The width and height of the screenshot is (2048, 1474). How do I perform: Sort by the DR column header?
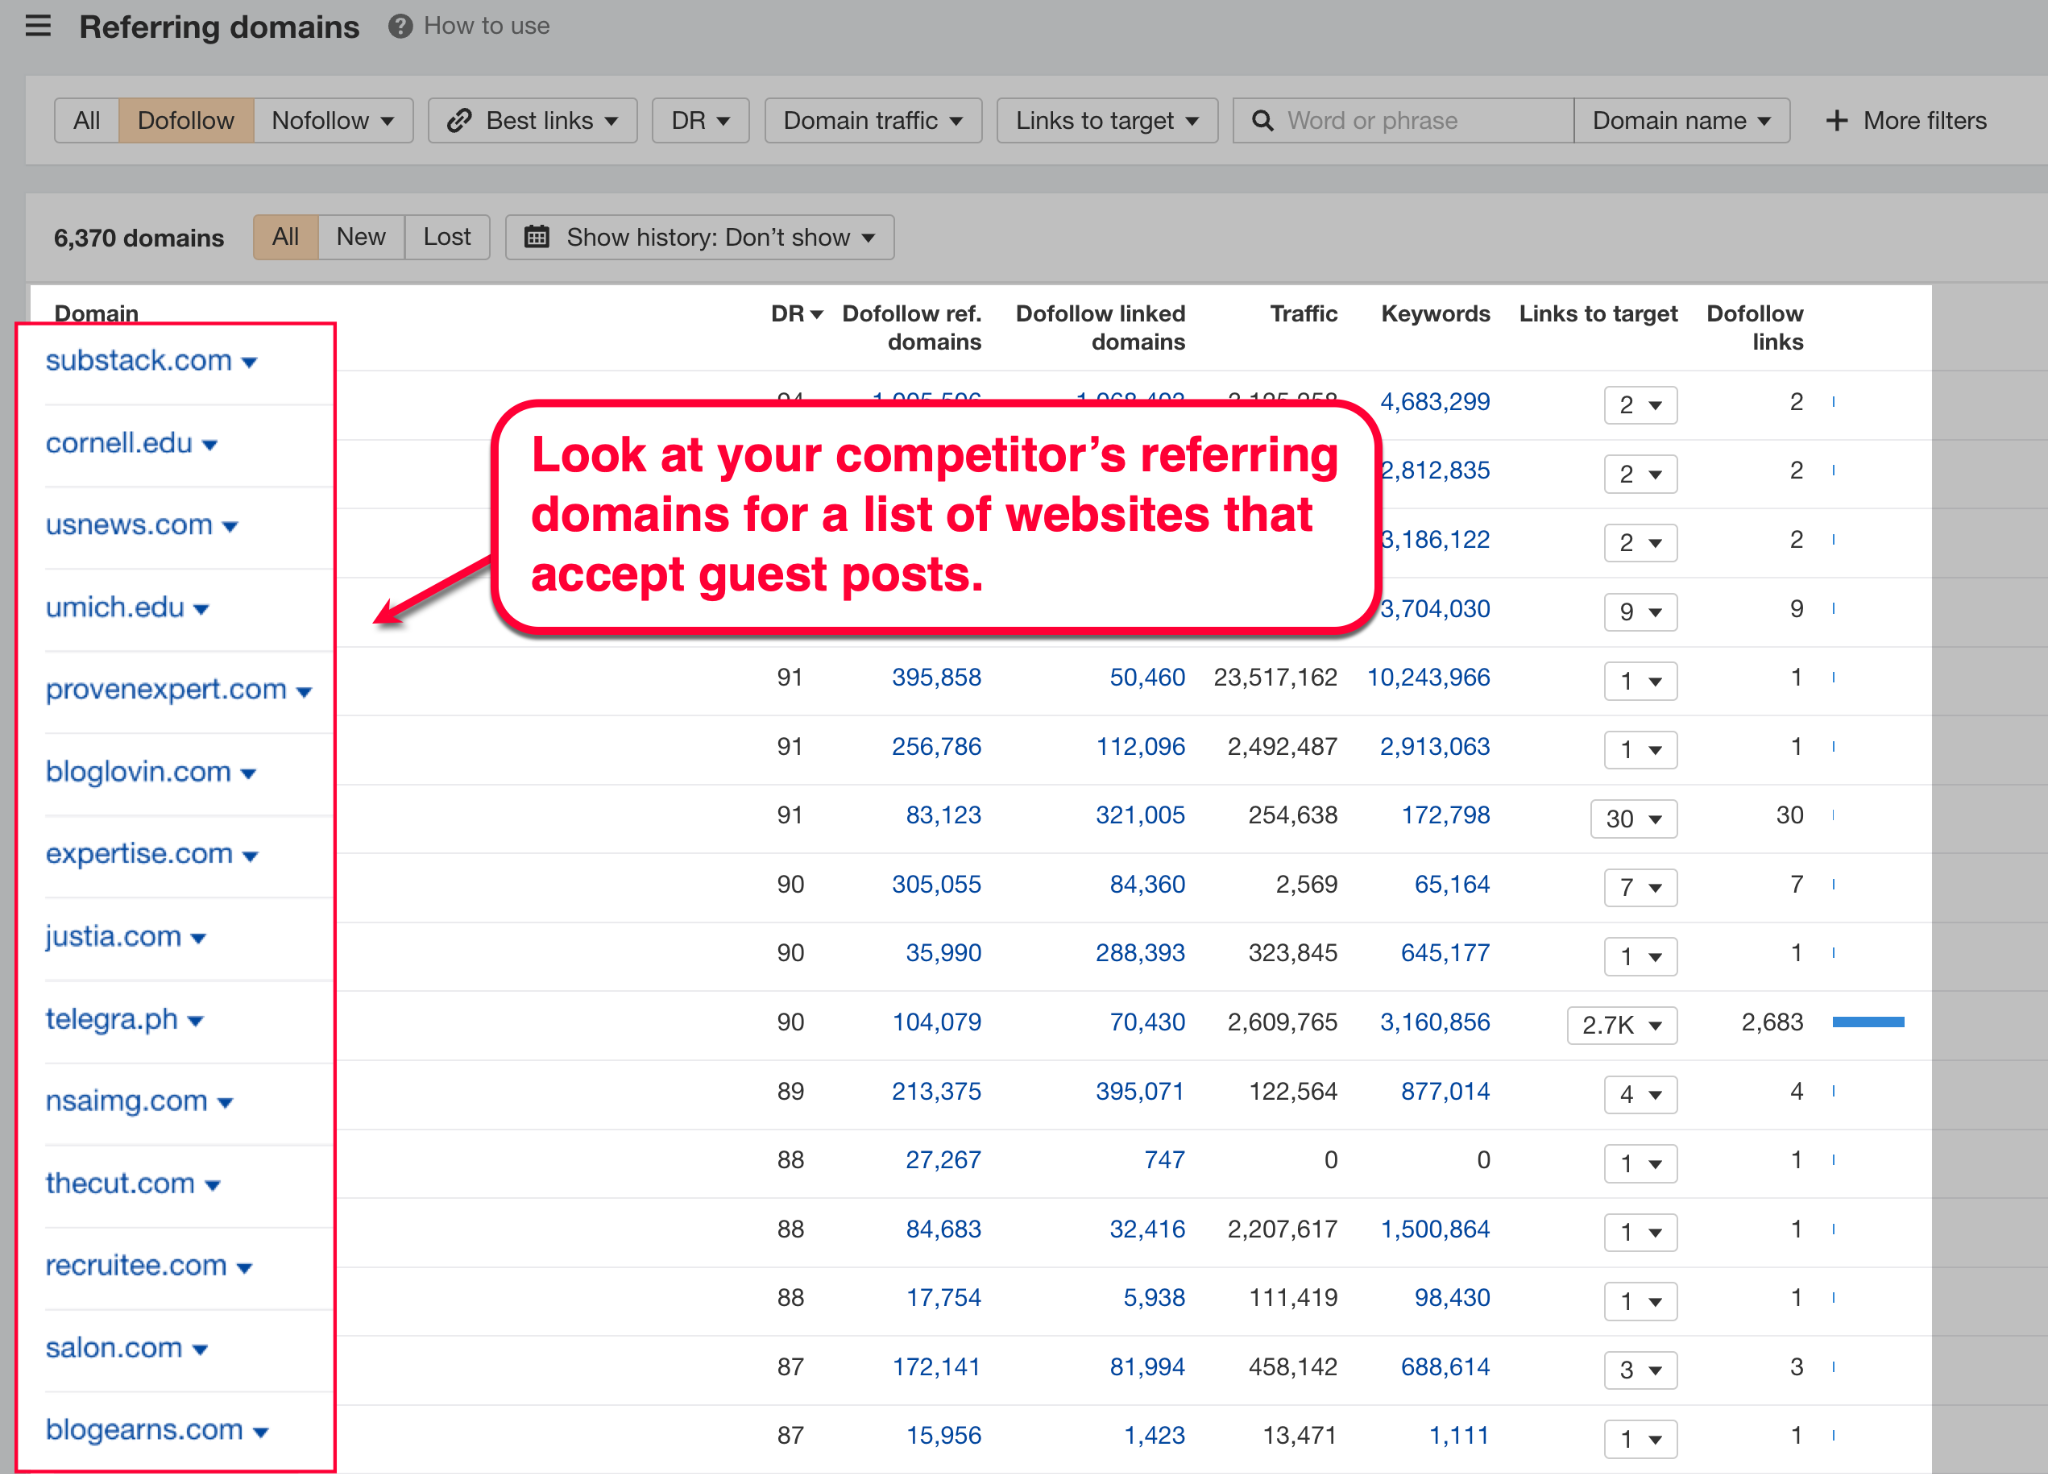tap(796, 314)
